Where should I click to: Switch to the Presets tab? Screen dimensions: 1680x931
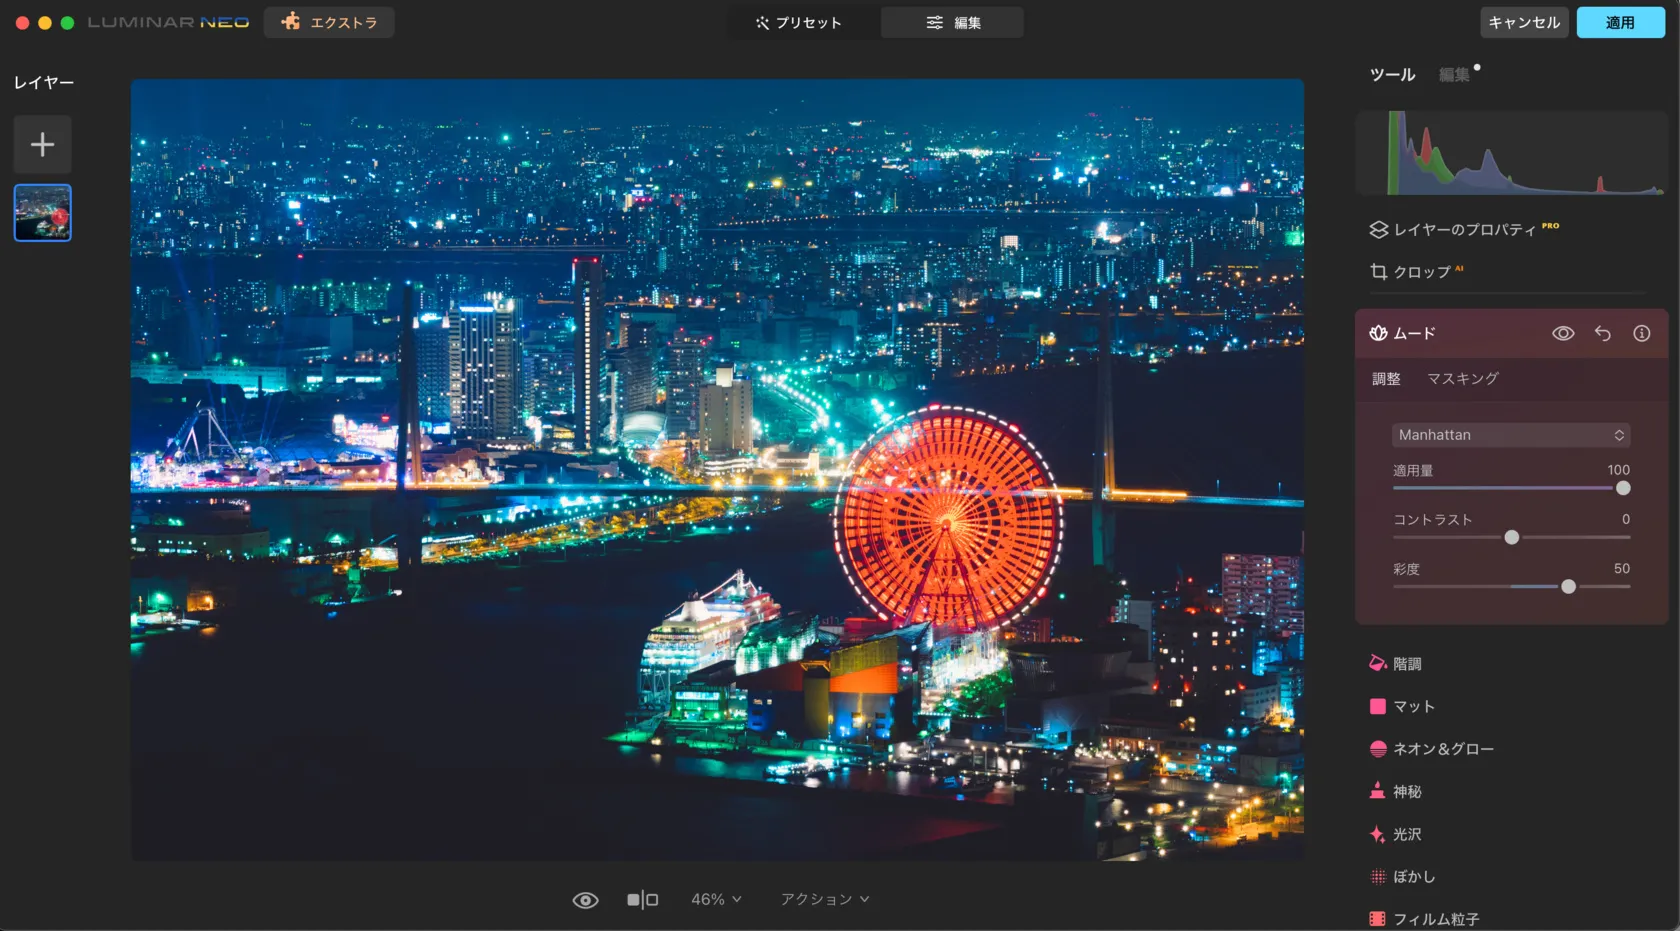[799, 23]
